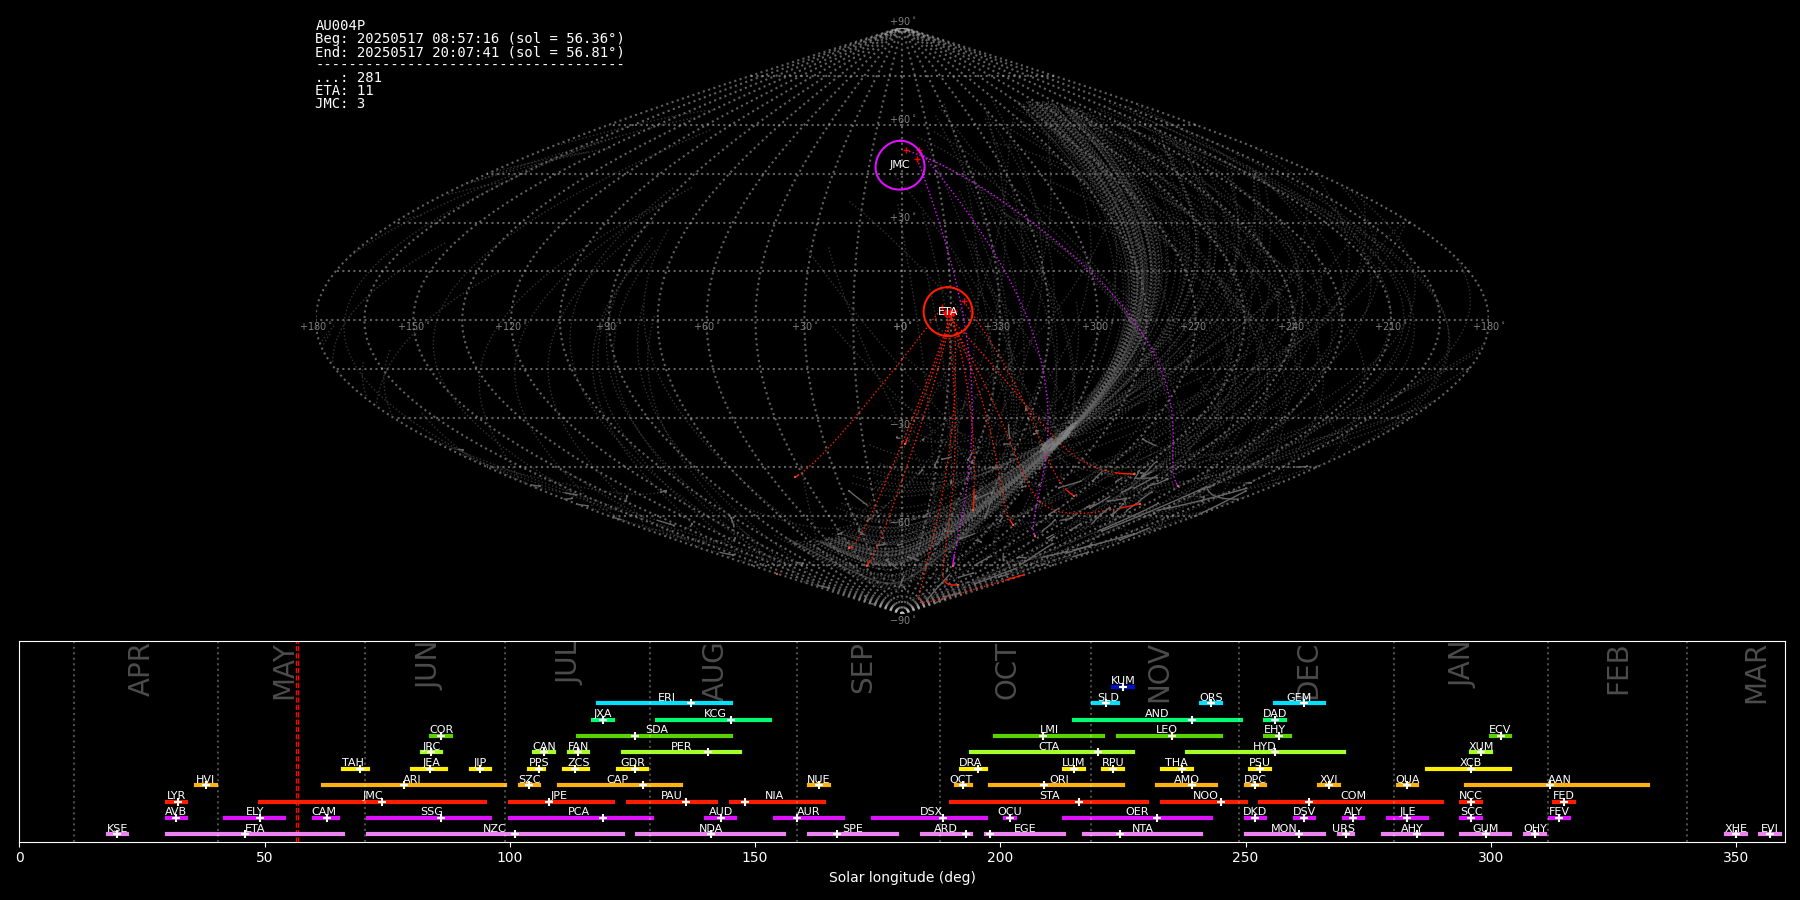The width and height of the screenshot is (1800, 900).
Task: Click the KCG shower label
Action: [715, 714]
